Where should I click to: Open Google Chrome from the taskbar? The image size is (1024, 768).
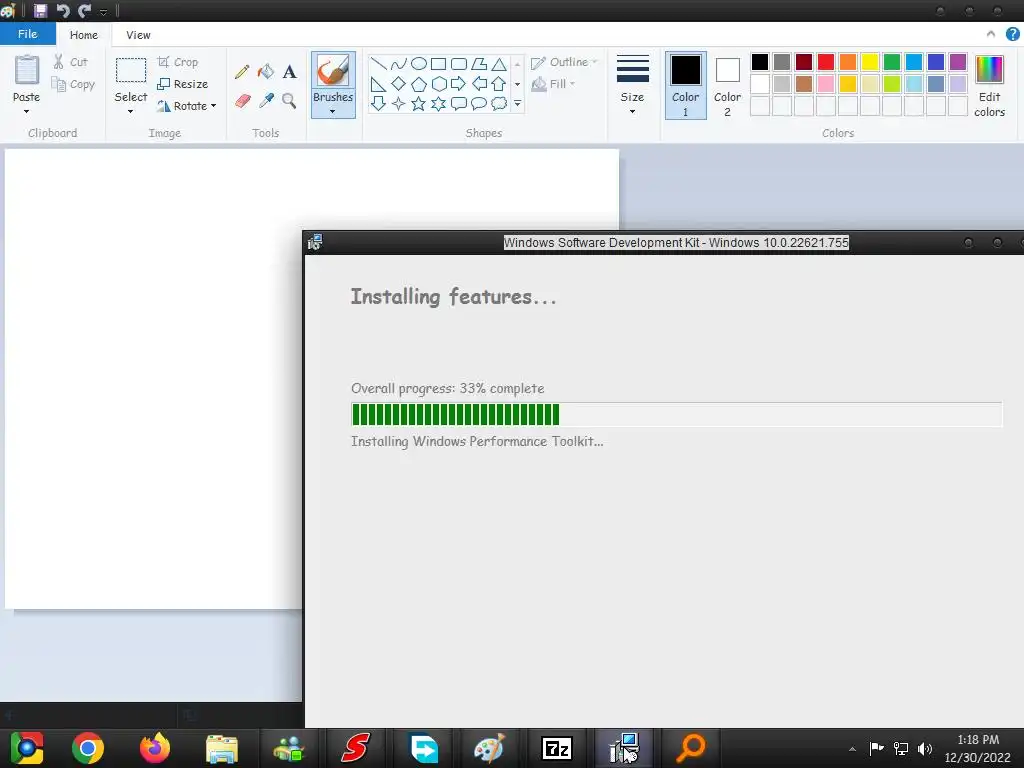88,748
